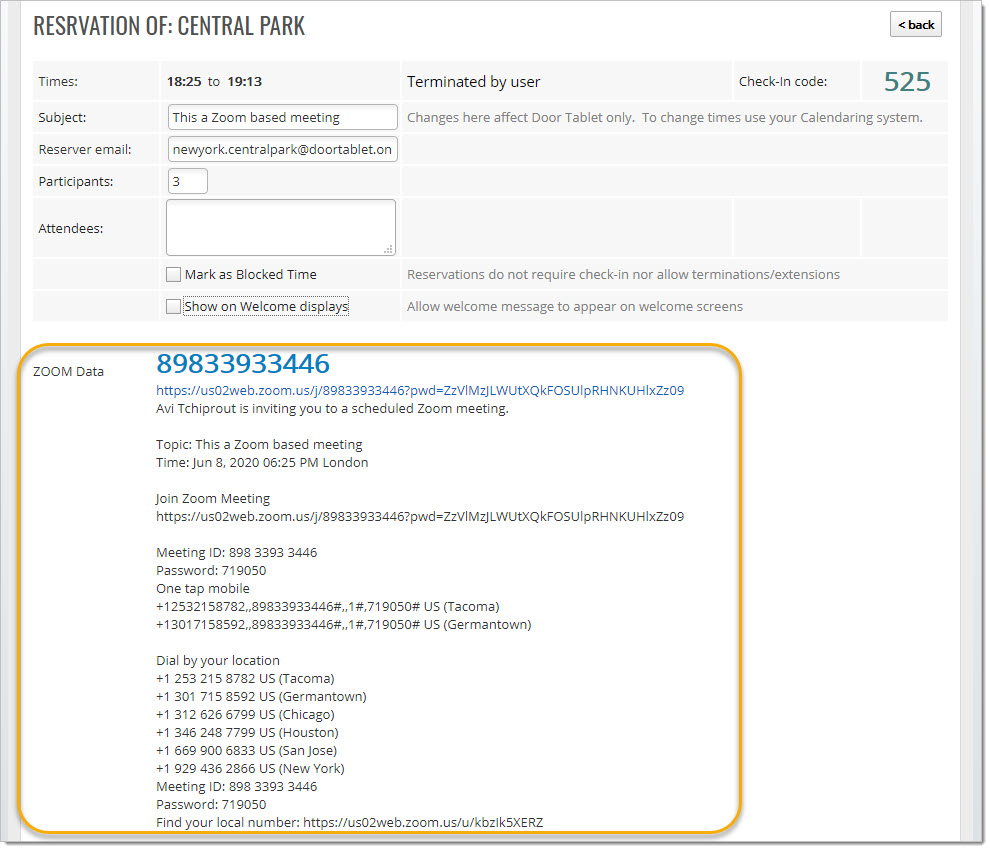Select '+1 301 715 8592 US (Germantown)'
Screen dimensions: 990x850
pos(261,697)
